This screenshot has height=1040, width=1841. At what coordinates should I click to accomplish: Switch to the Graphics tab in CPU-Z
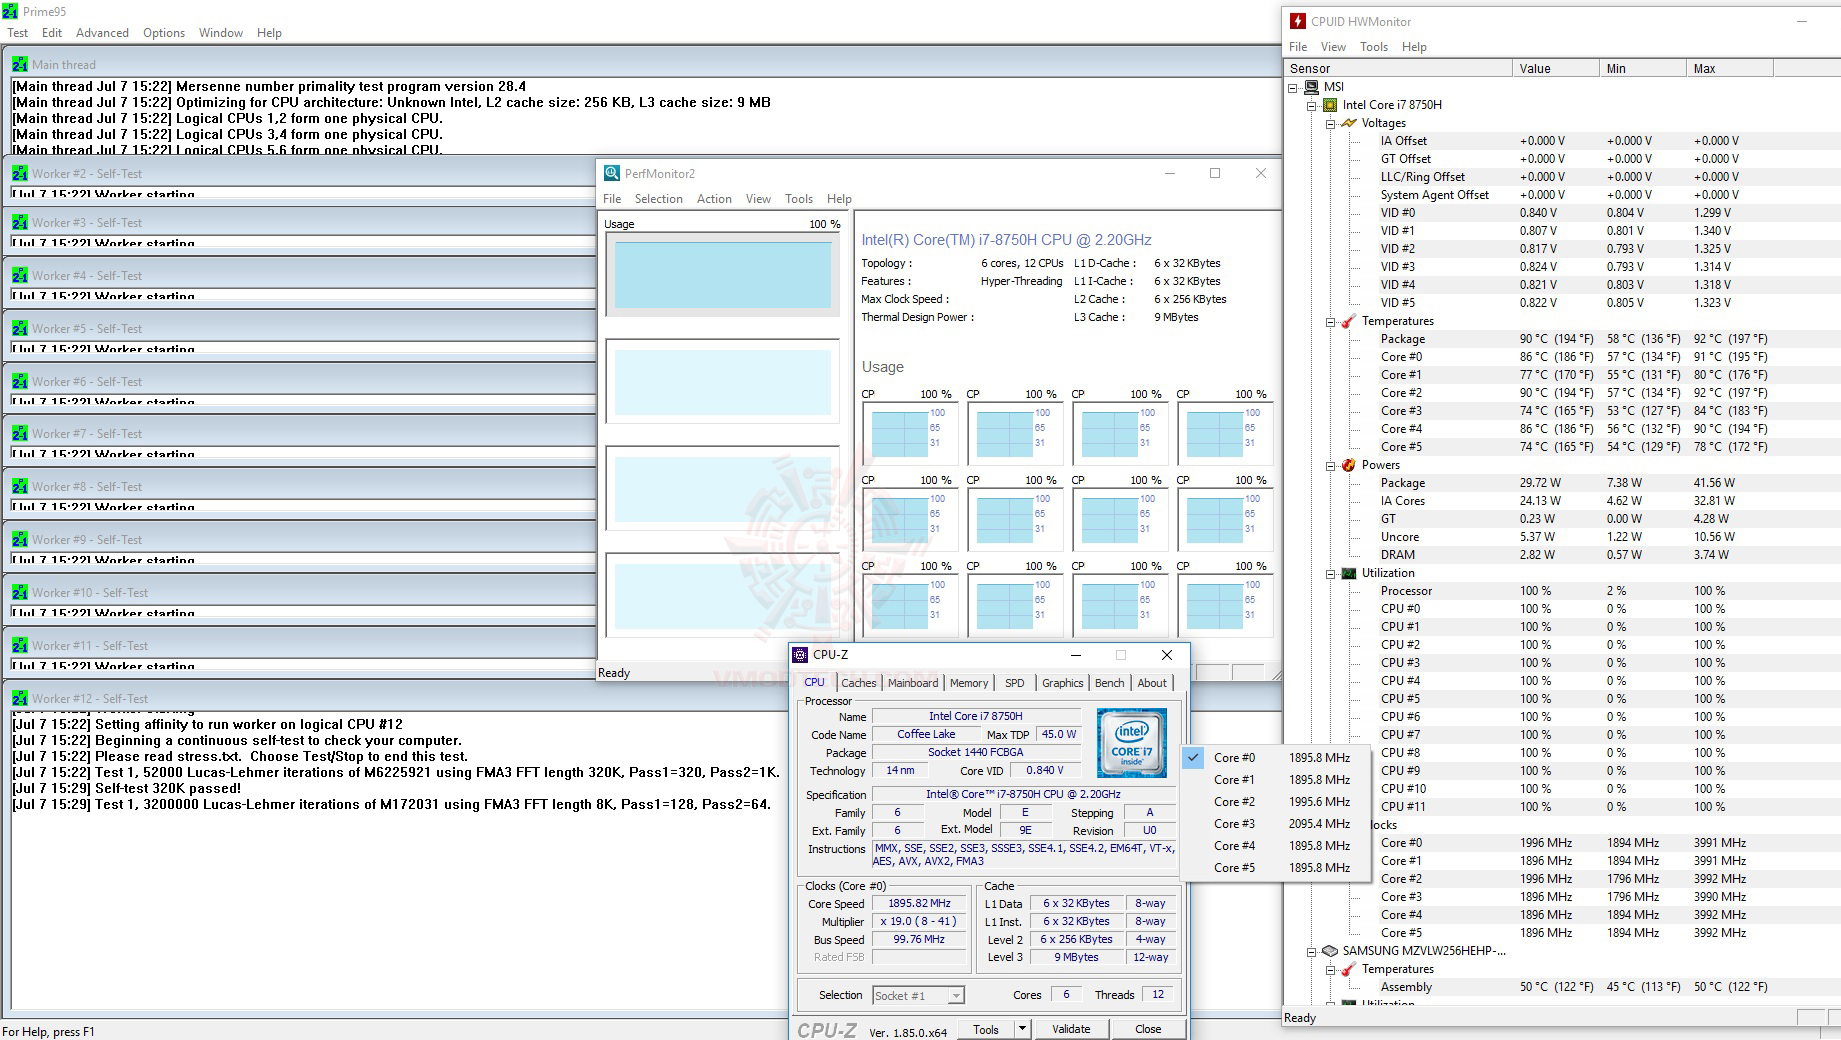pyautogui.click(x=1062, y=683)
